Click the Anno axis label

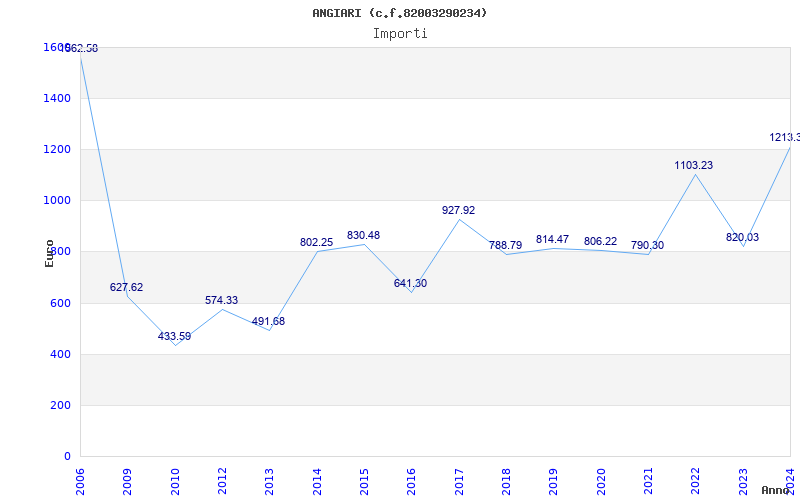point(775,490)
